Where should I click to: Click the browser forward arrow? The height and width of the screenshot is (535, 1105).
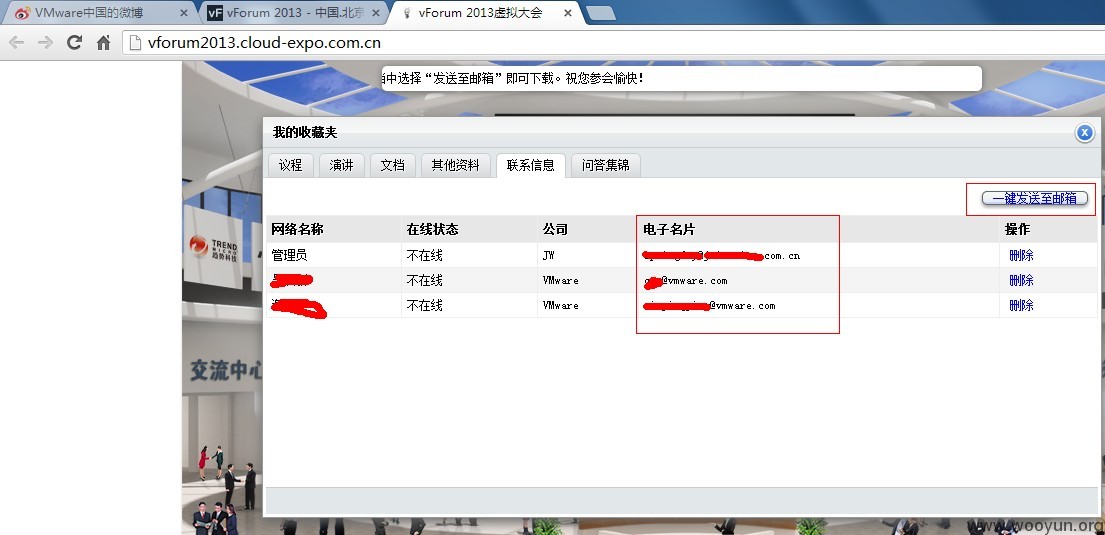45,43
